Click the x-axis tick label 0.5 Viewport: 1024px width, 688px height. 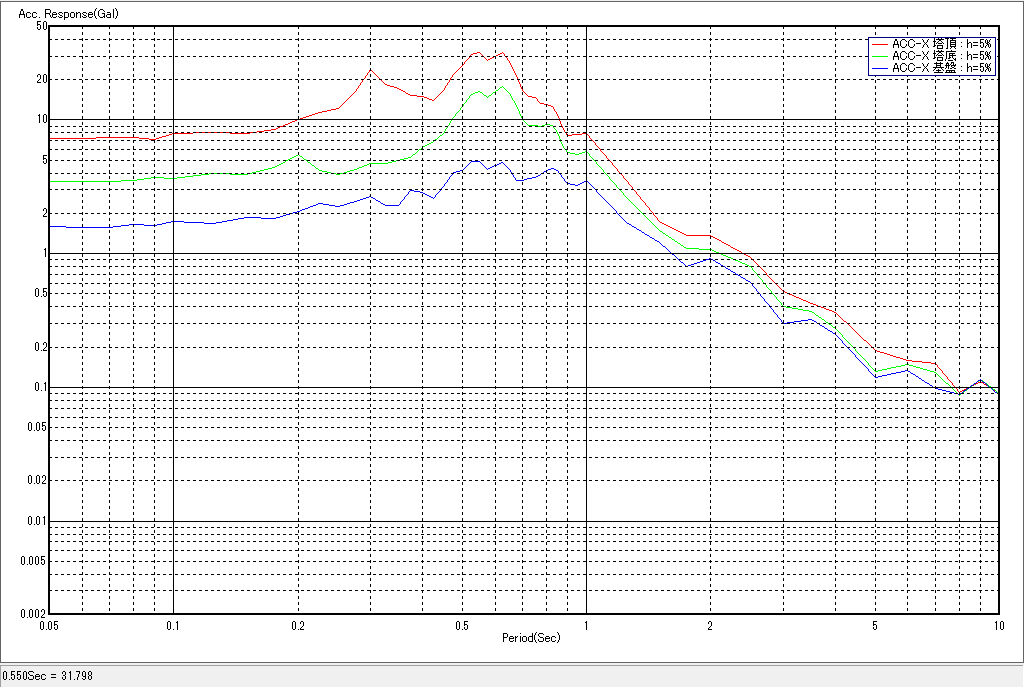click(x=461, y=625)
